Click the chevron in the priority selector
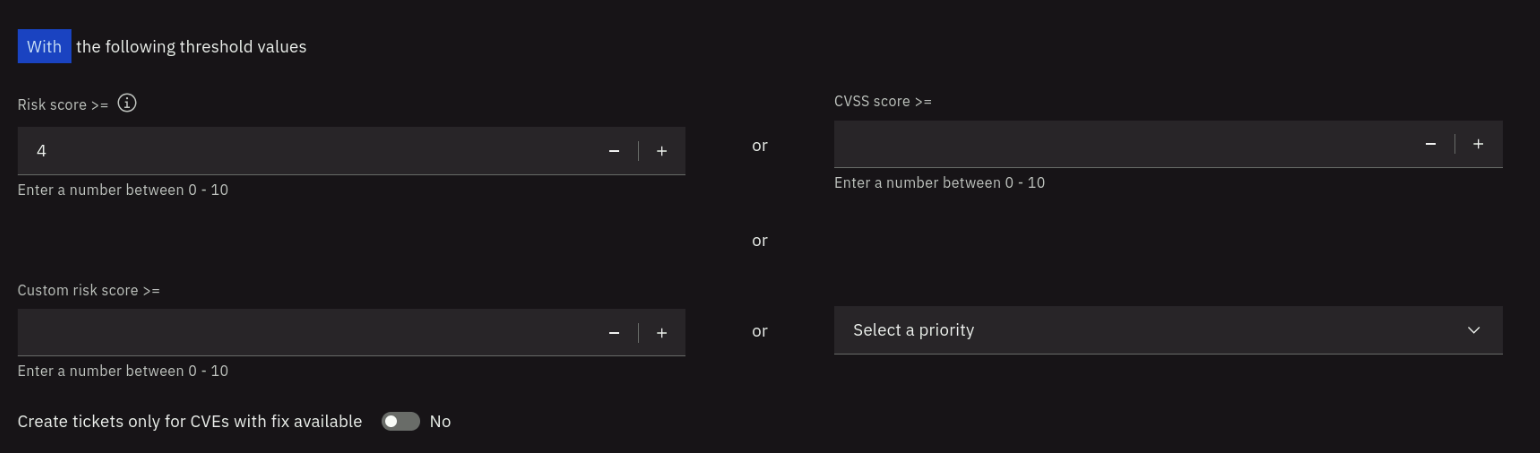Image resolution: width=1540 pixels, height=453 pixels. pyautogui.click(x=1473, y=330)
